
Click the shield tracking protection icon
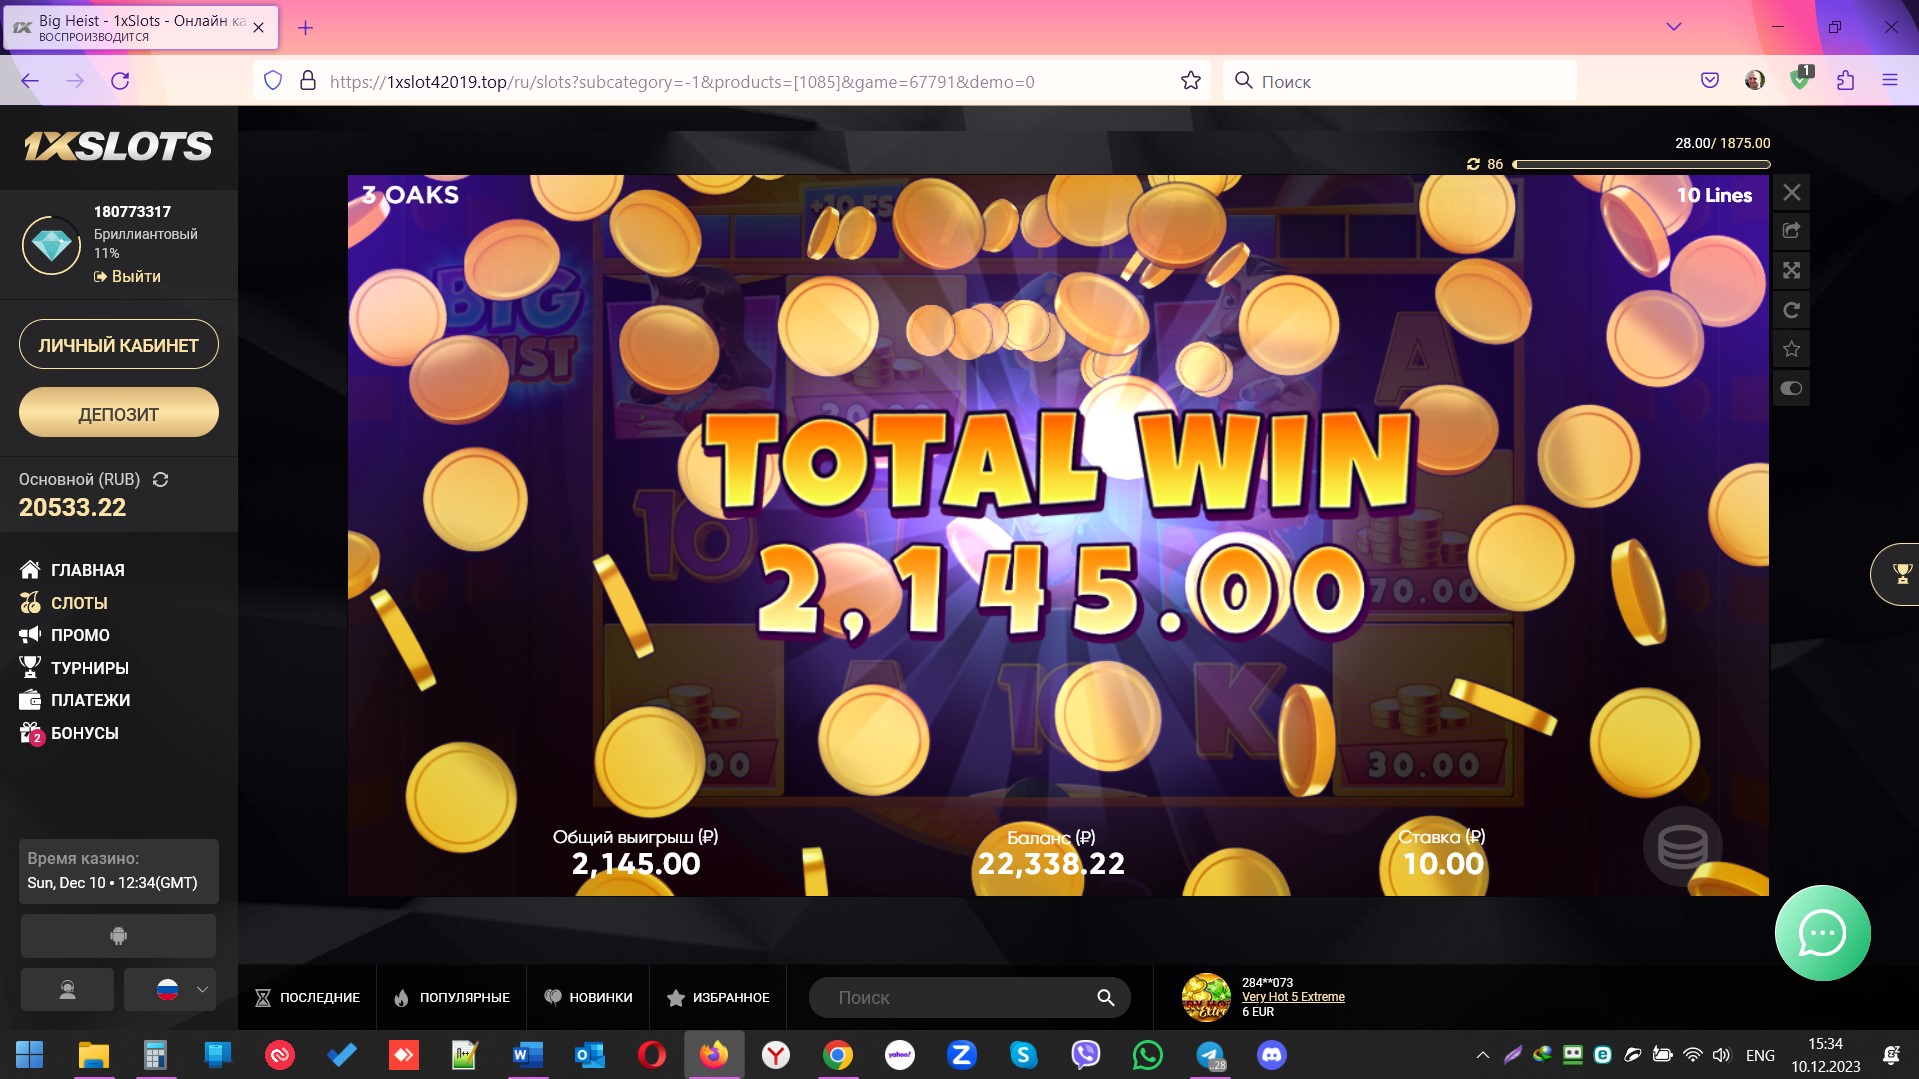[273, 81]
